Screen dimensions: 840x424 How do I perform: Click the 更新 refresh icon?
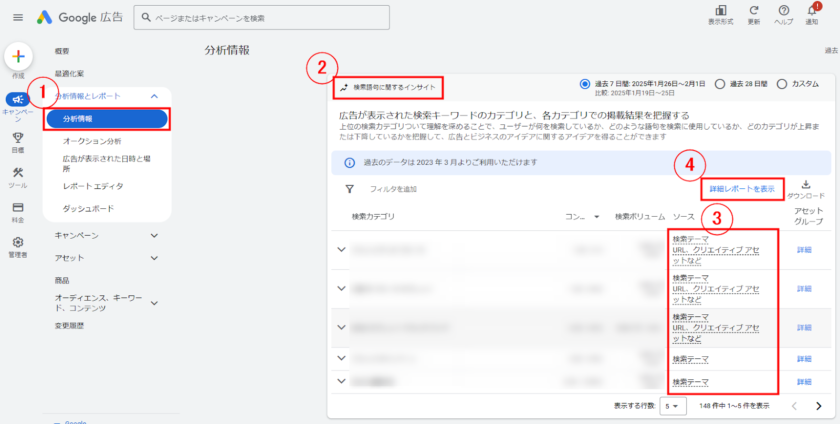[753, 10]
